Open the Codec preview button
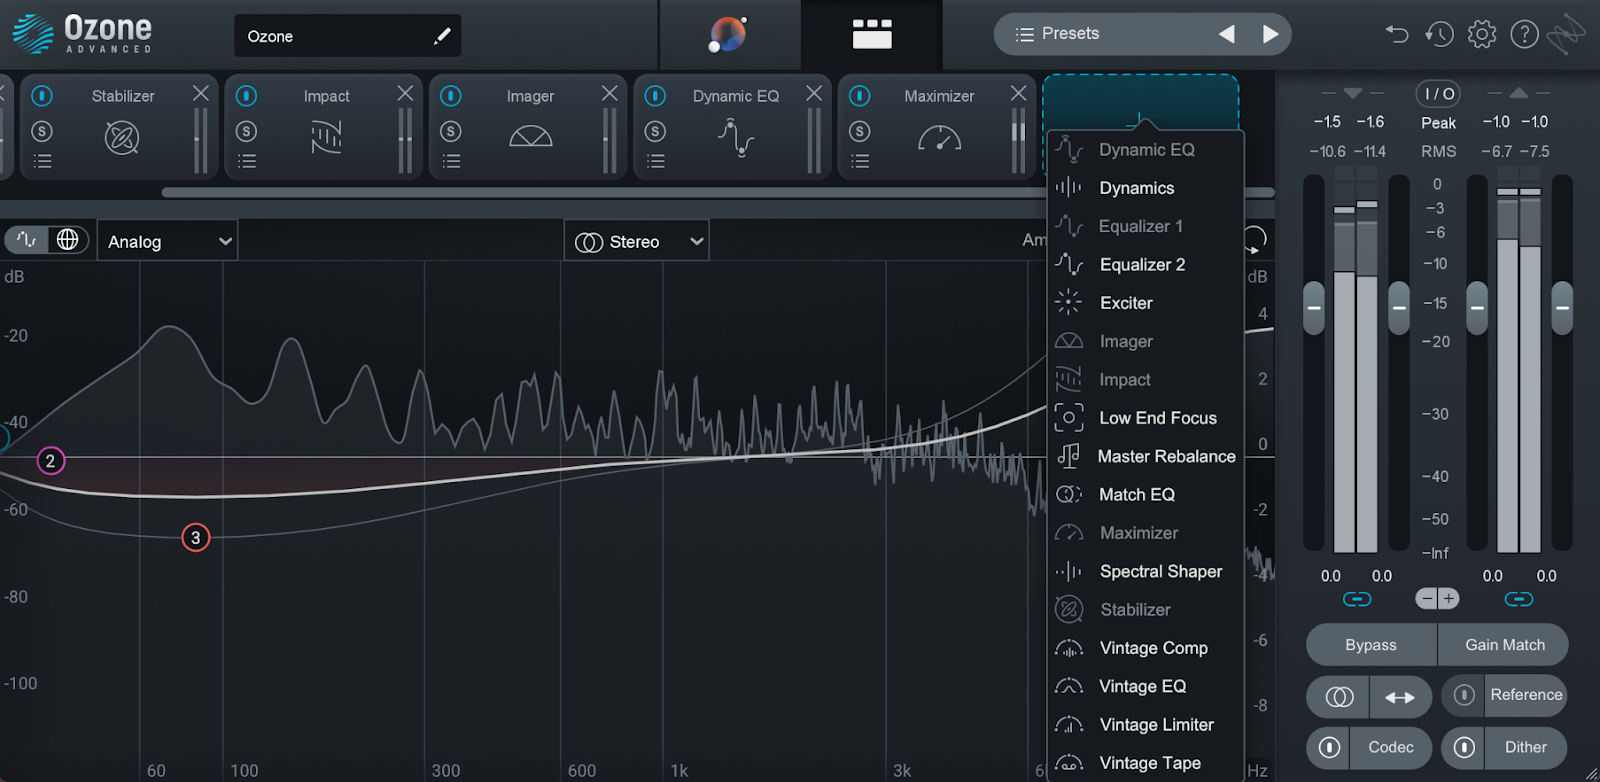The image size is (1600, 782). [1391, 747]
